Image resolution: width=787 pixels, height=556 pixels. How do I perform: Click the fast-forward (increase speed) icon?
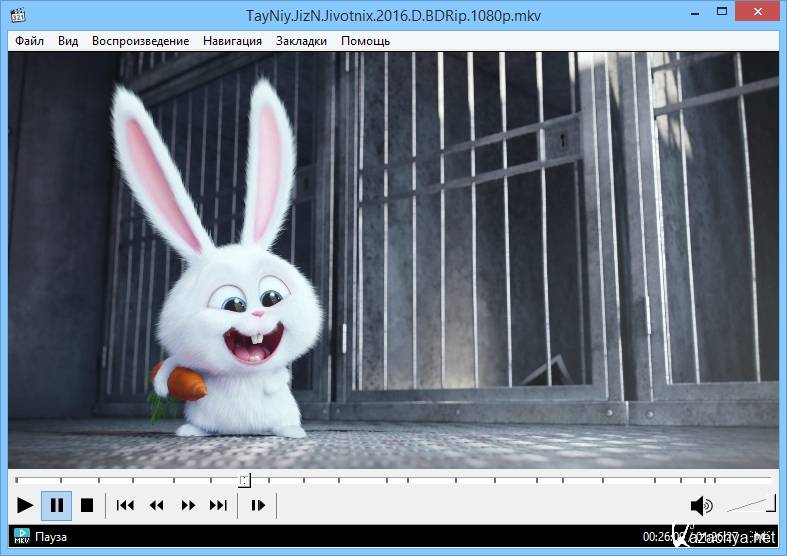tap(188, 506)
